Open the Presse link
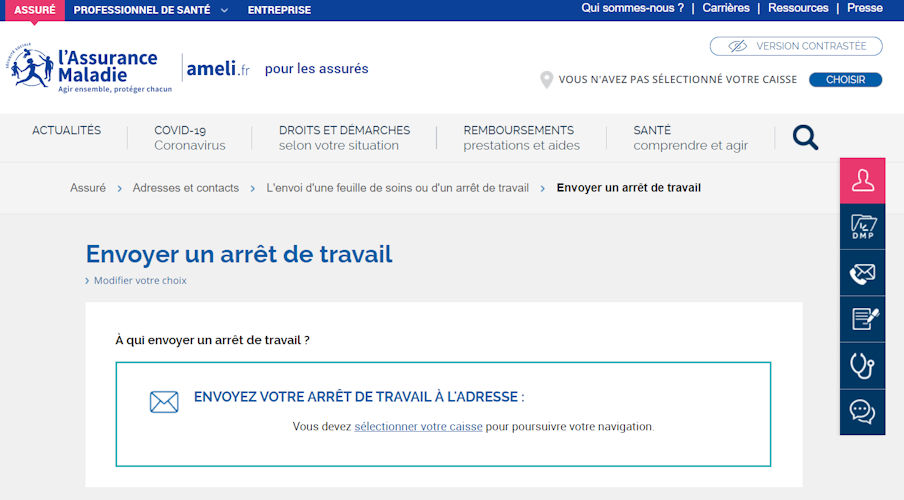The height and width of the screenshot is (500, 904). (864, 8)
